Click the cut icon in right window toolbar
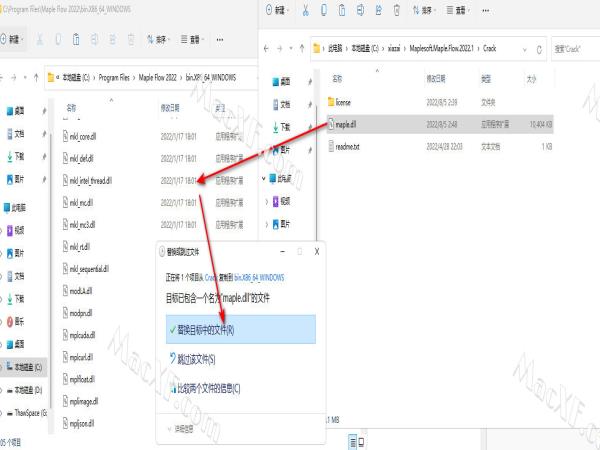This screenshot has width=600, height=450. pyautogui.click(x=305, y=10)
